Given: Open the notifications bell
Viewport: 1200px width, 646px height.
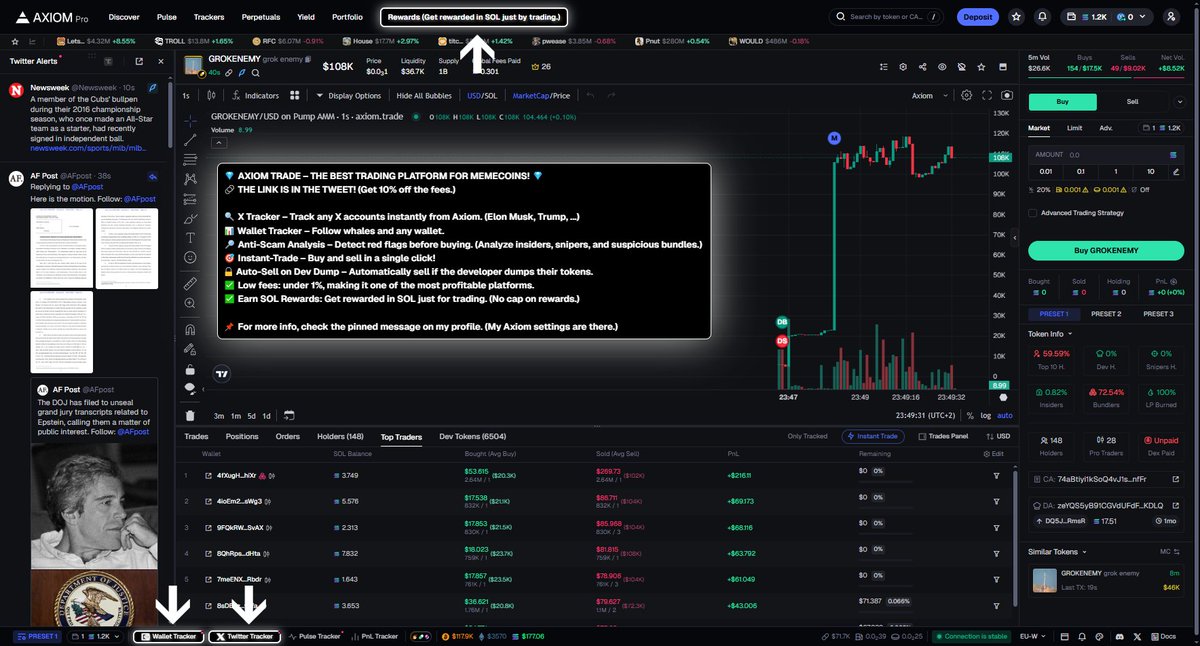Looking at the screenshot, I should pyautogui.click(x=1043, y=17).
